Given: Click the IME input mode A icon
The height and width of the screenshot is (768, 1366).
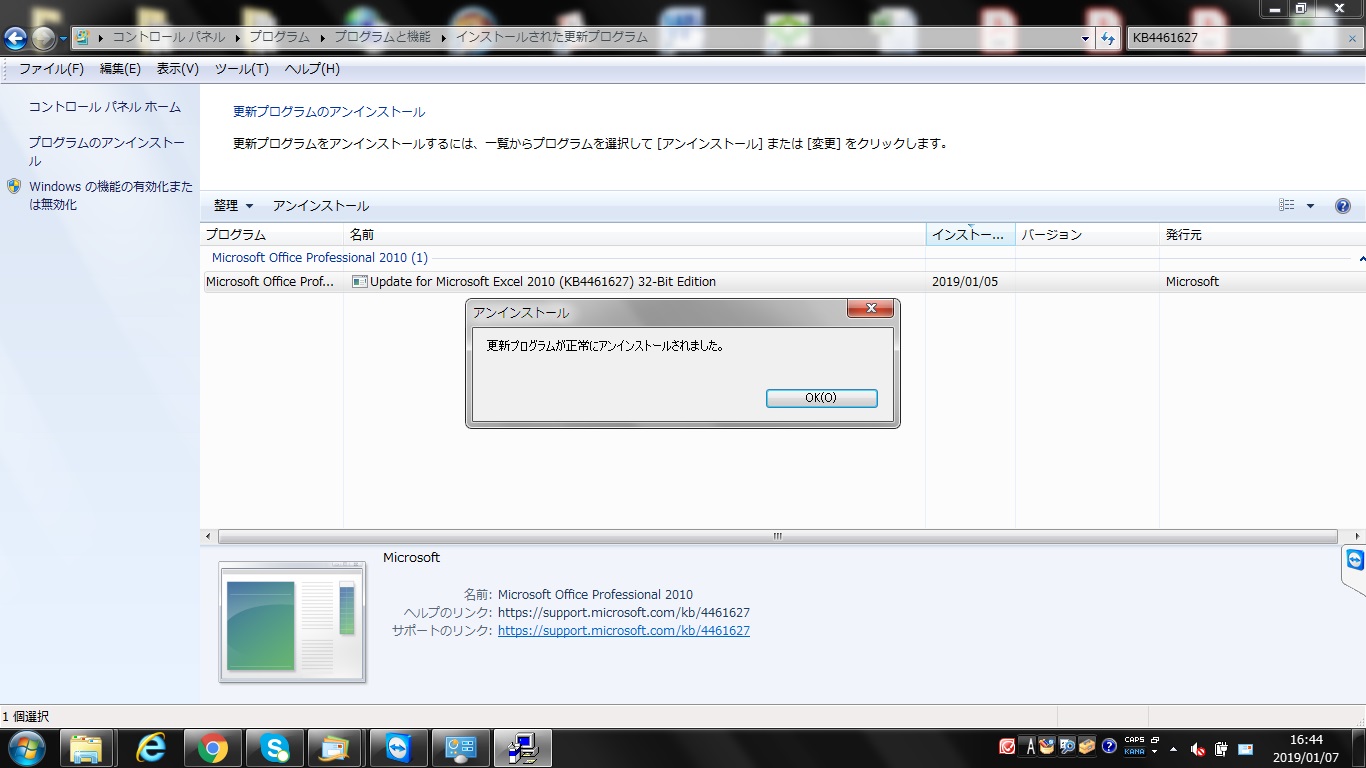Looking at the screenshot, I should pos(1030,747).
